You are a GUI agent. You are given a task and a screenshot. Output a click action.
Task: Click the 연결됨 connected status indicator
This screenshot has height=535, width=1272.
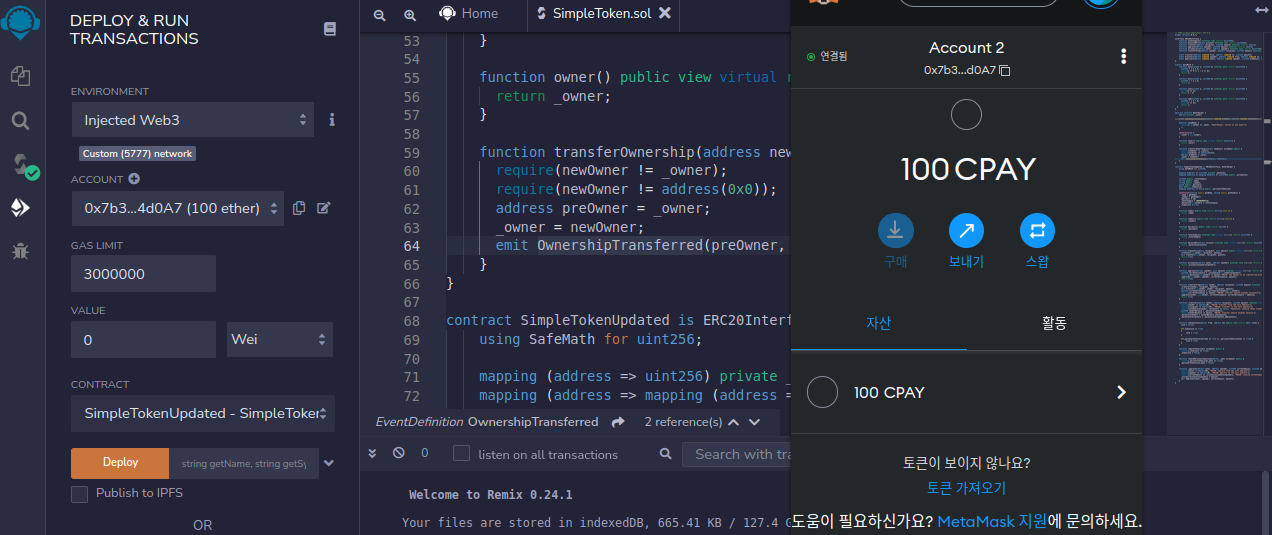826,56
